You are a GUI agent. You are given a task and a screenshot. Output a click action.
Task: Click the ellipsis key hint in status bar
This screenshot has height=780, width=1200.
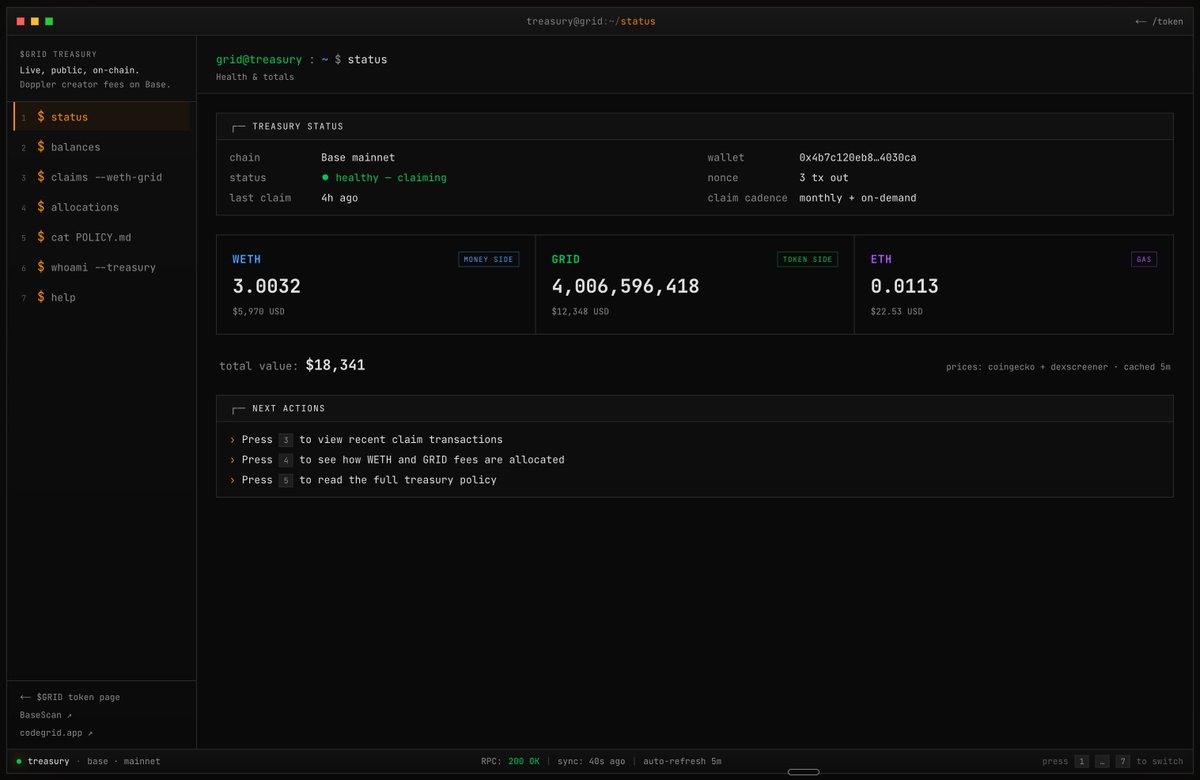pyautogui.click(x=1102, y=761)
